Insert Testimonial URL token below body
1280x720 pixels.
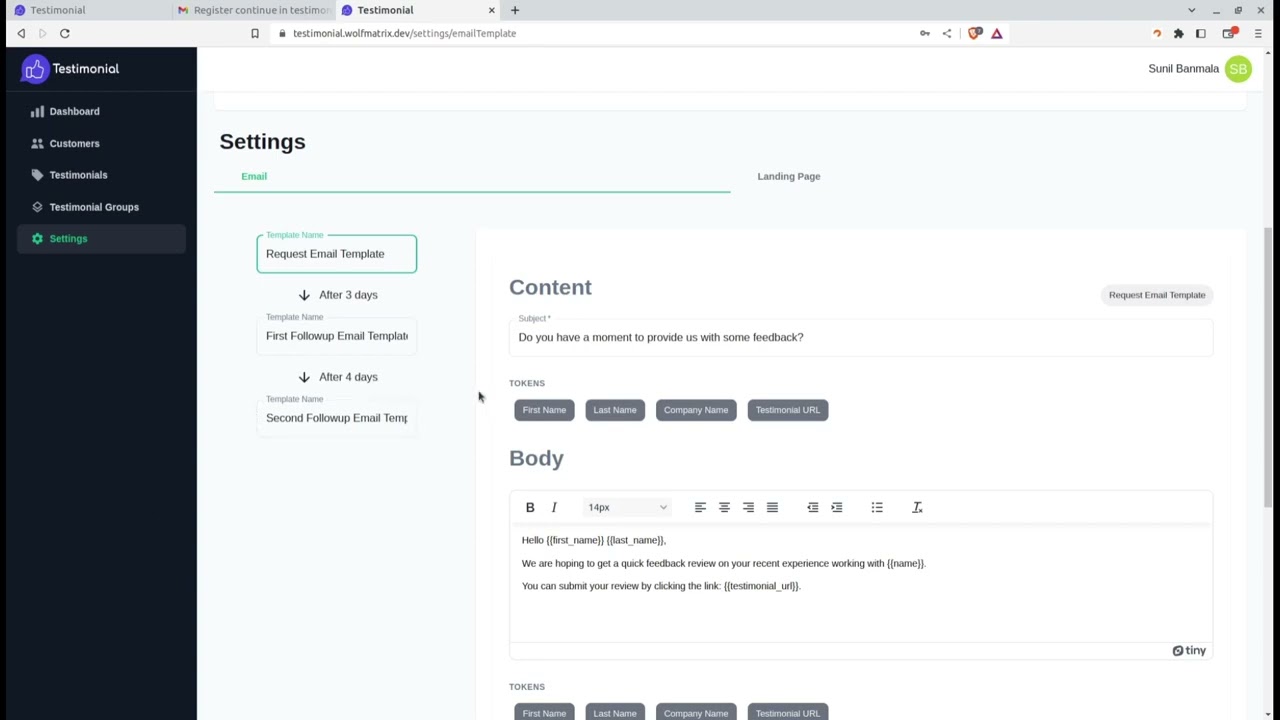(x=788, y=712)
